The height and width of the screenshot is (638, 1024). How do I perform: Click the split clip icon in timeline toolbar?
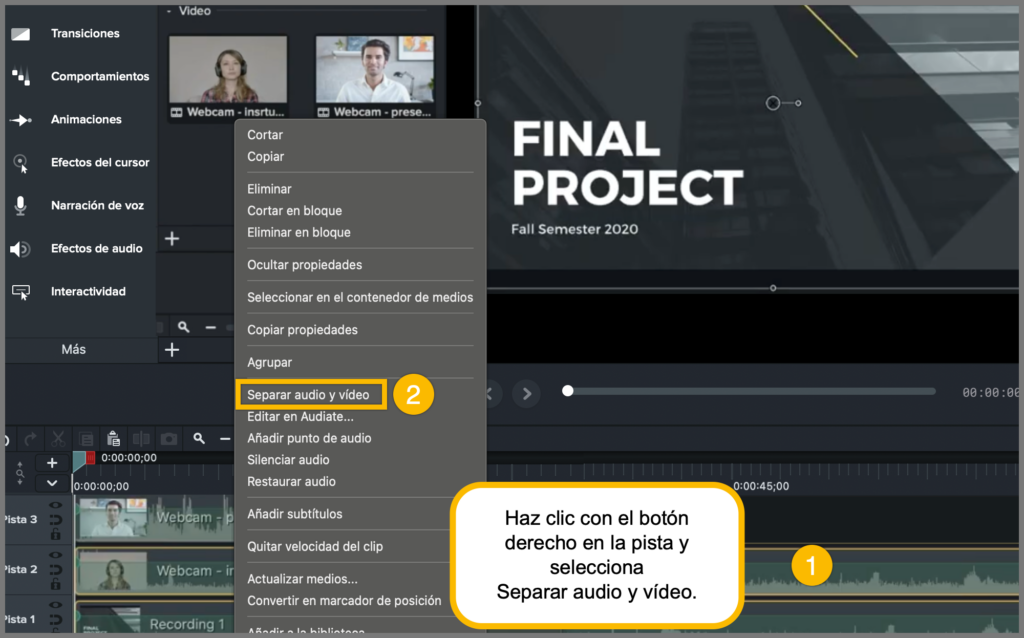[140, 439]
